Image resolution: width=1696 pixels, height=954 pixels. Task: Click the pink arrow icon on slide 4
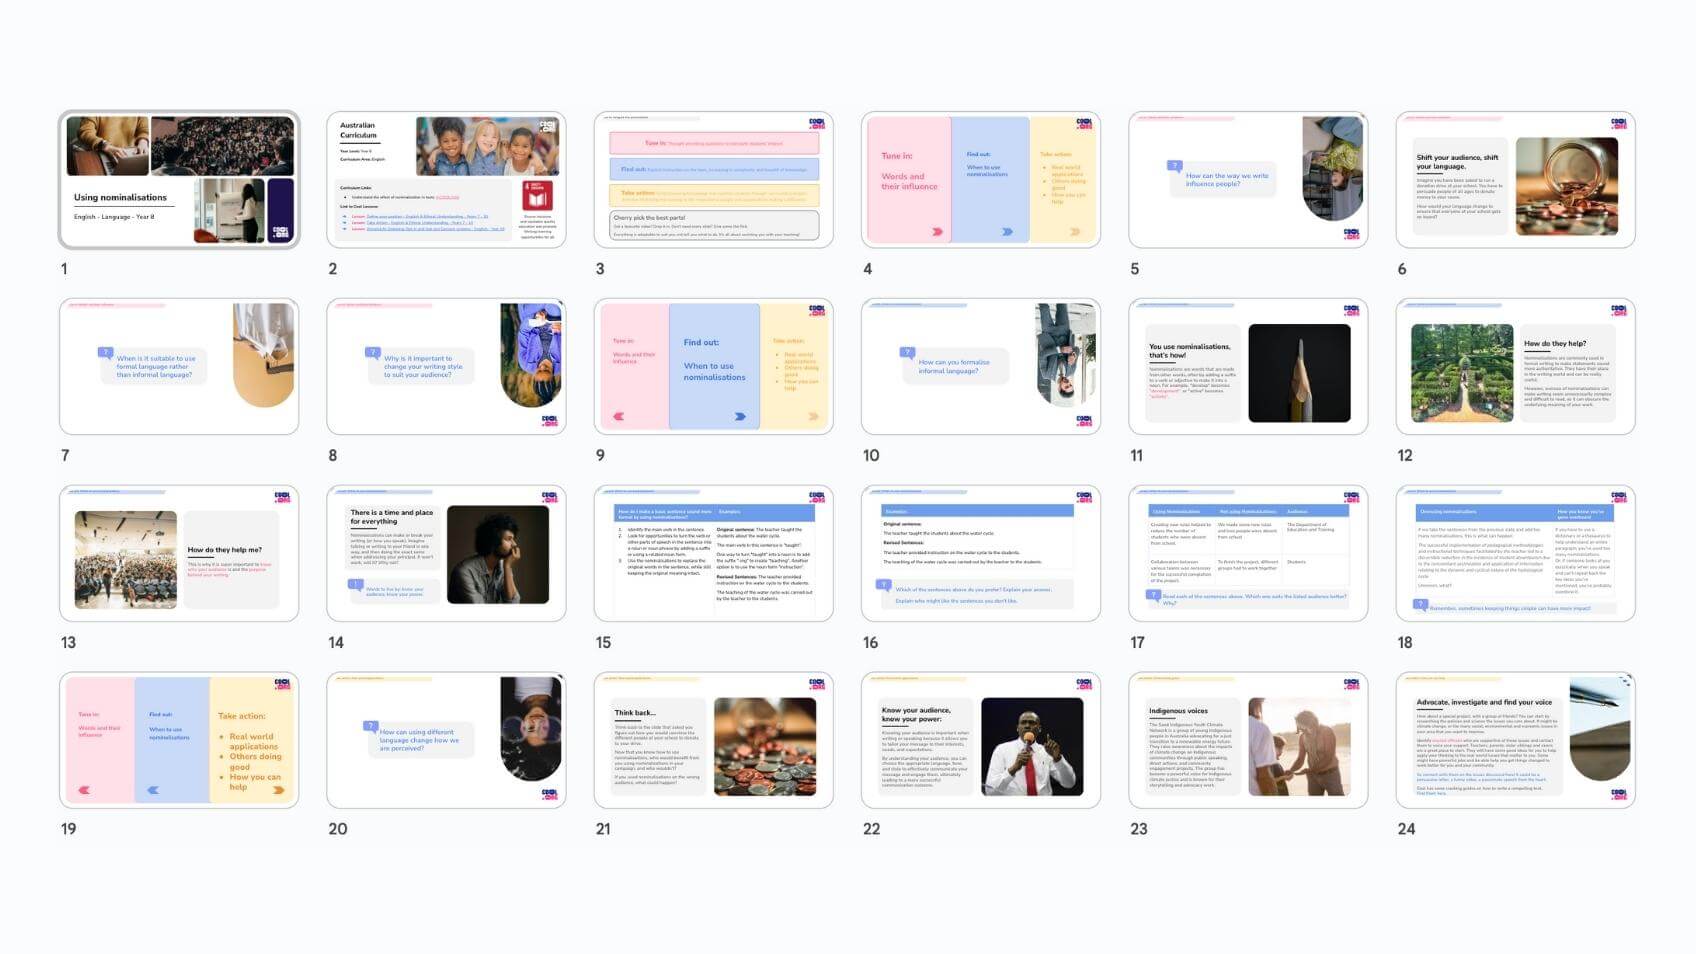tap(937, 231)
